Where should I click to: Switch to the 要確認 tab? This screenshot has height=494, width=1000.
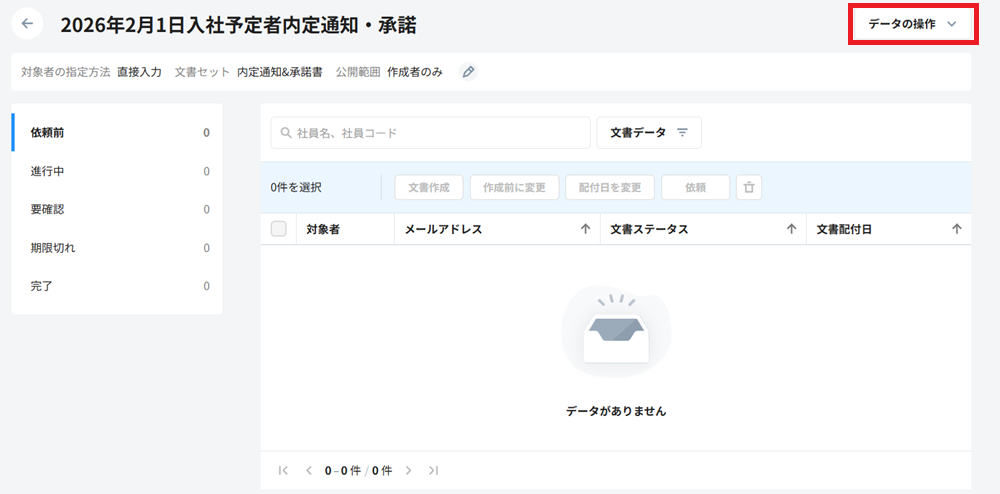(117, 209)
